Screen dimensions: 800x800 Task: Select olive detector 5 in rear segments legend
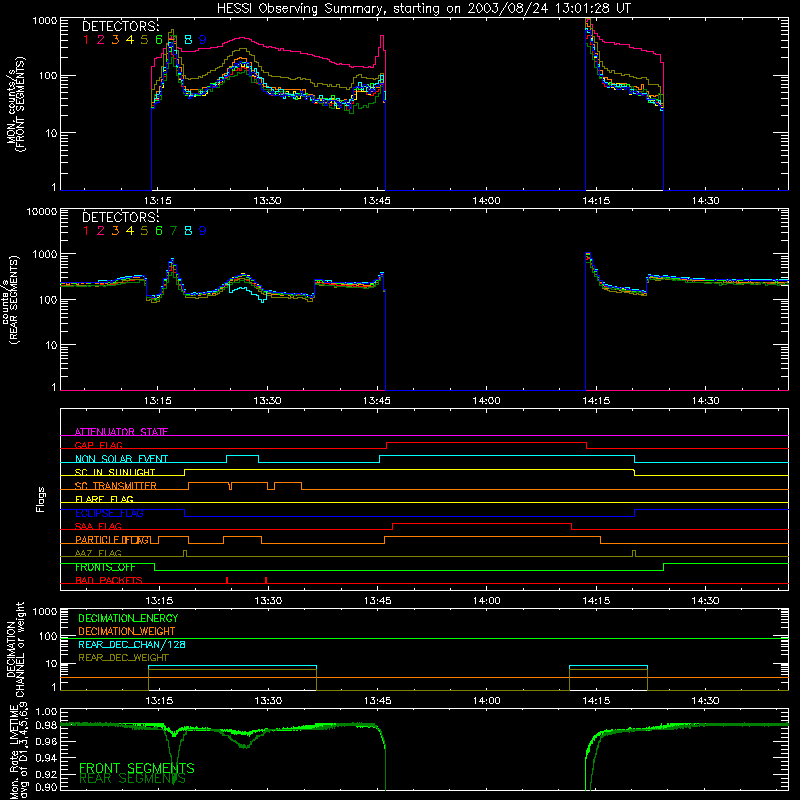click(x=144, y=231)
